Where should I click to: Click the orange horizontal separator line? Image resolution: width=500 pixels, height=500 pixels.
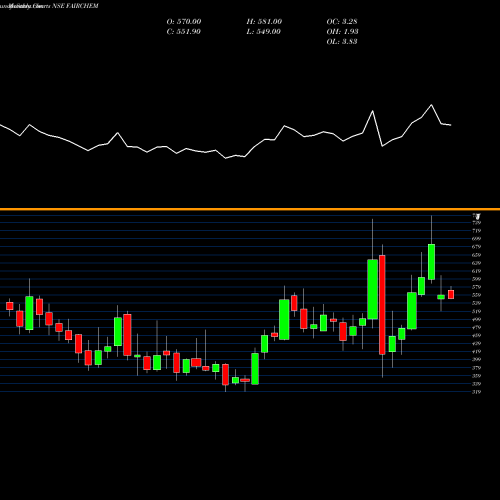click(250, 209)
